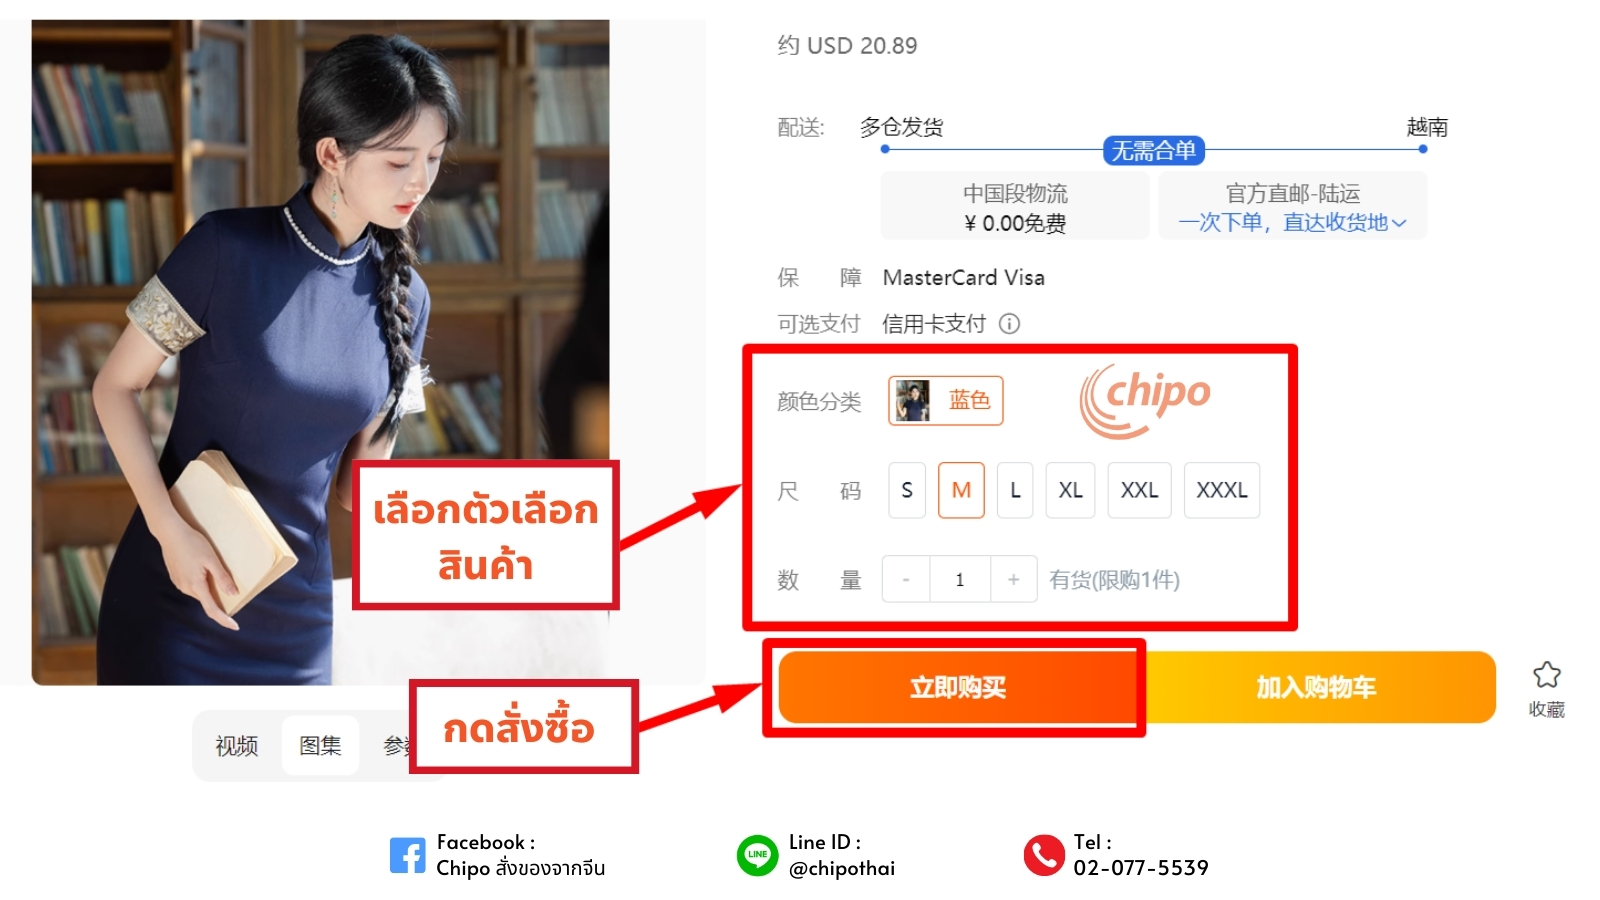This screenshot has height=900, width=1600.
Task: Click the 立即购买 buy now button
Action: 958,687
